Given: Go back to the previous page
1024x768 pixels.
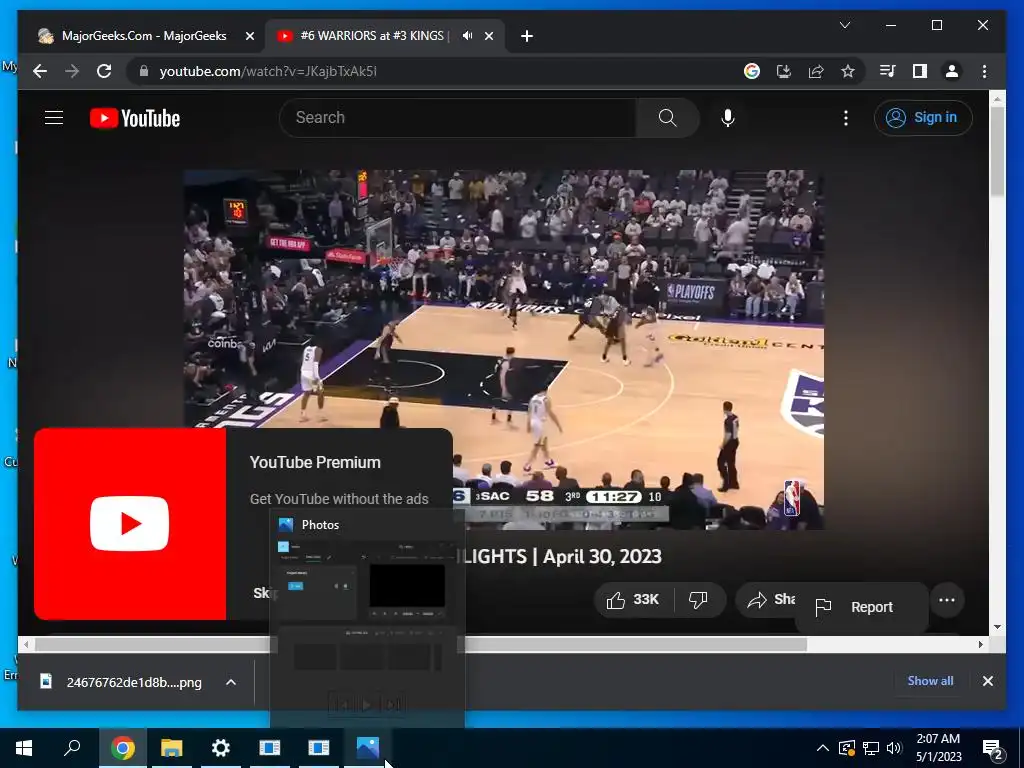Looking at the screenshot, I should pos(40,71).
